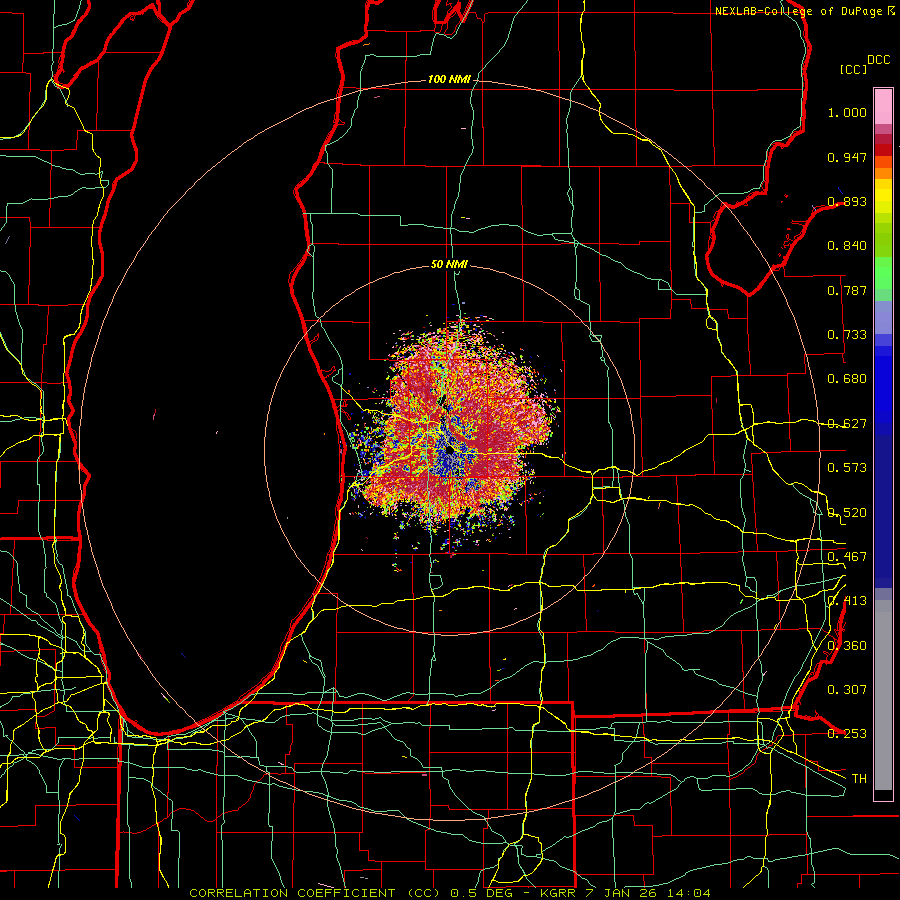Click the DCC label above the color scale
This screenshot has height=900, width=900.
(878, 60)
